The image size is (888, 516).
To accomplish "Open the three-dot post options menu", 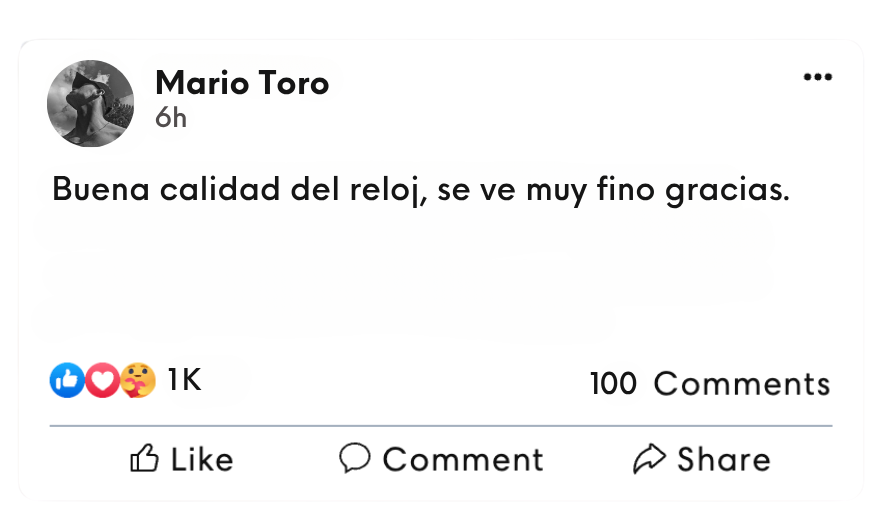I will click(x=817, y=78).
